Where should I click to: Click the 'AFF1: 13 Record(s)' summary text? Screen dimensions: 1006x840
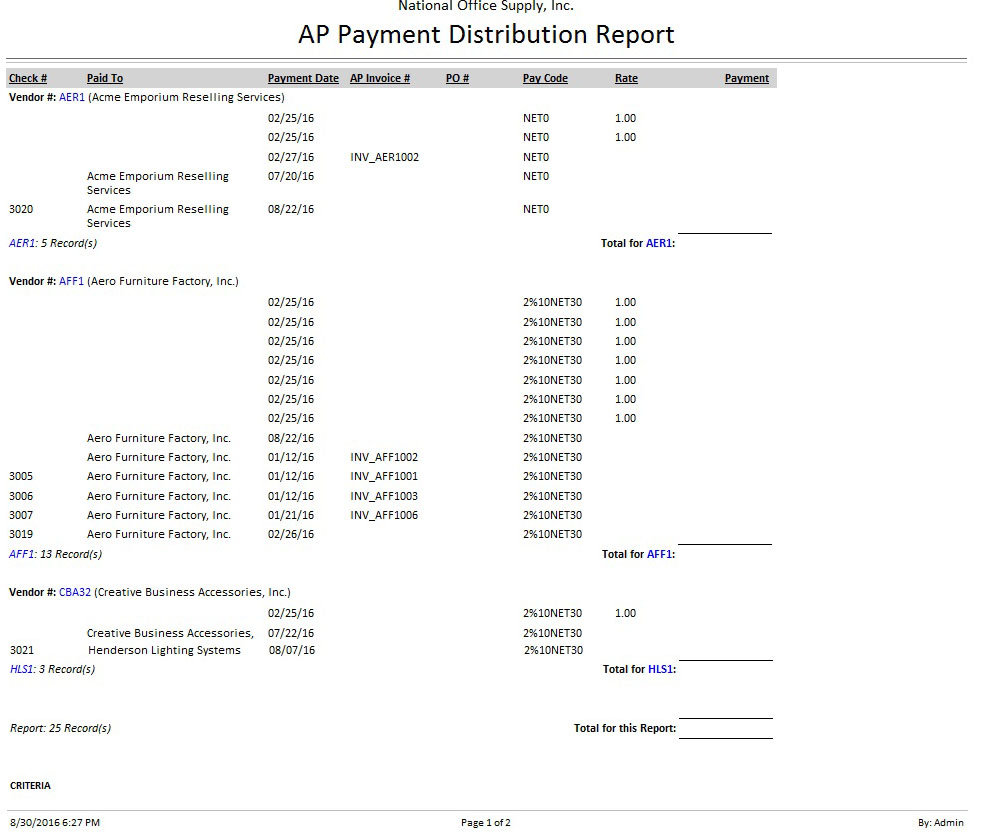click(55, 555)
